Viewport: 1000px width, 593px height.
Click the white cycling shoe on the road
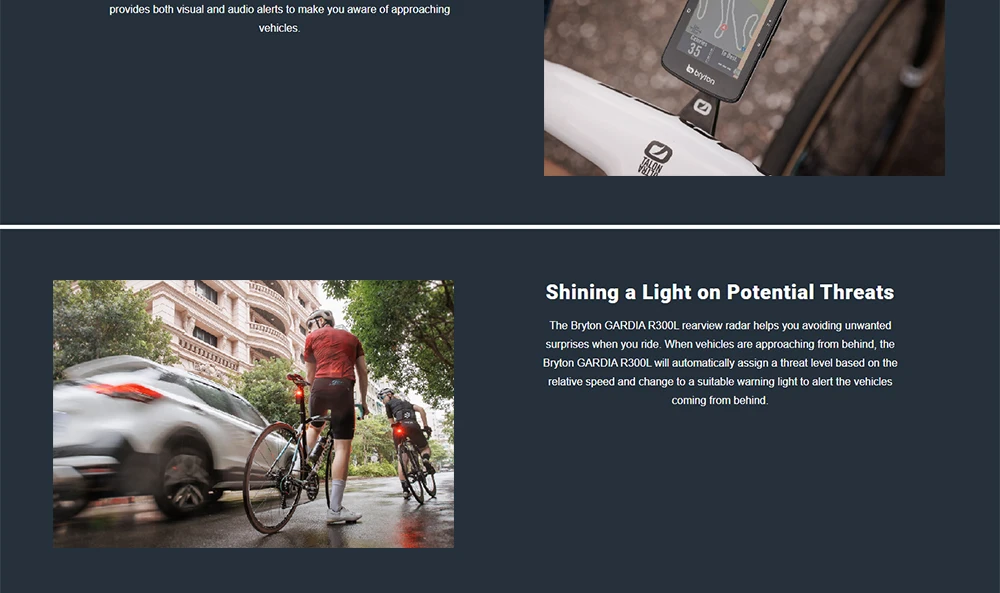pyautogui.click(x=344, y=516)
